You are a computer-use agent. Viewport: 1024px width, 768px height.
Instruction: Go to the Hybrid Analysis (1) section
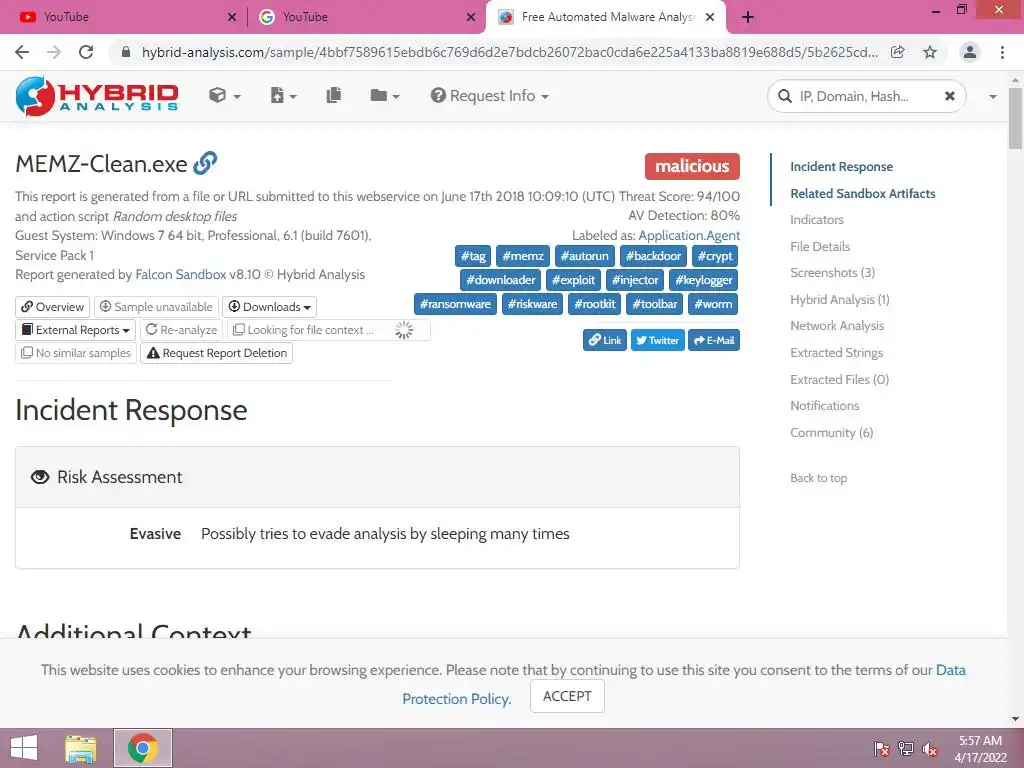tap(839, 300)
